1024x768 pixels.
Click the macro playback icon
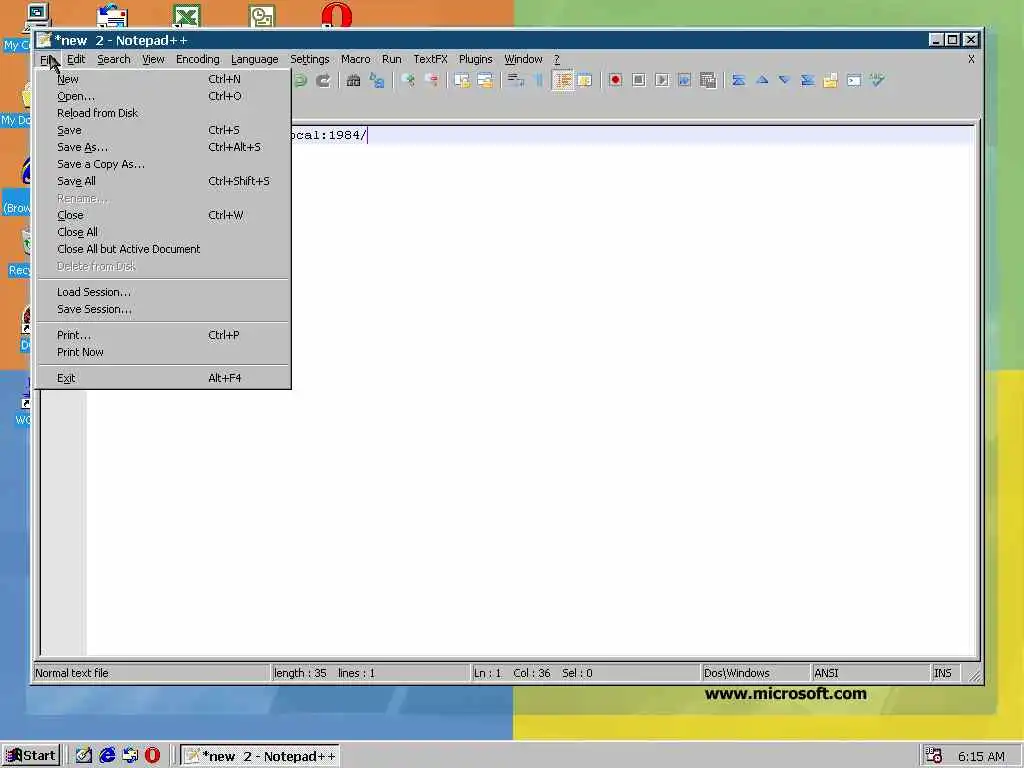pos(662,80)
